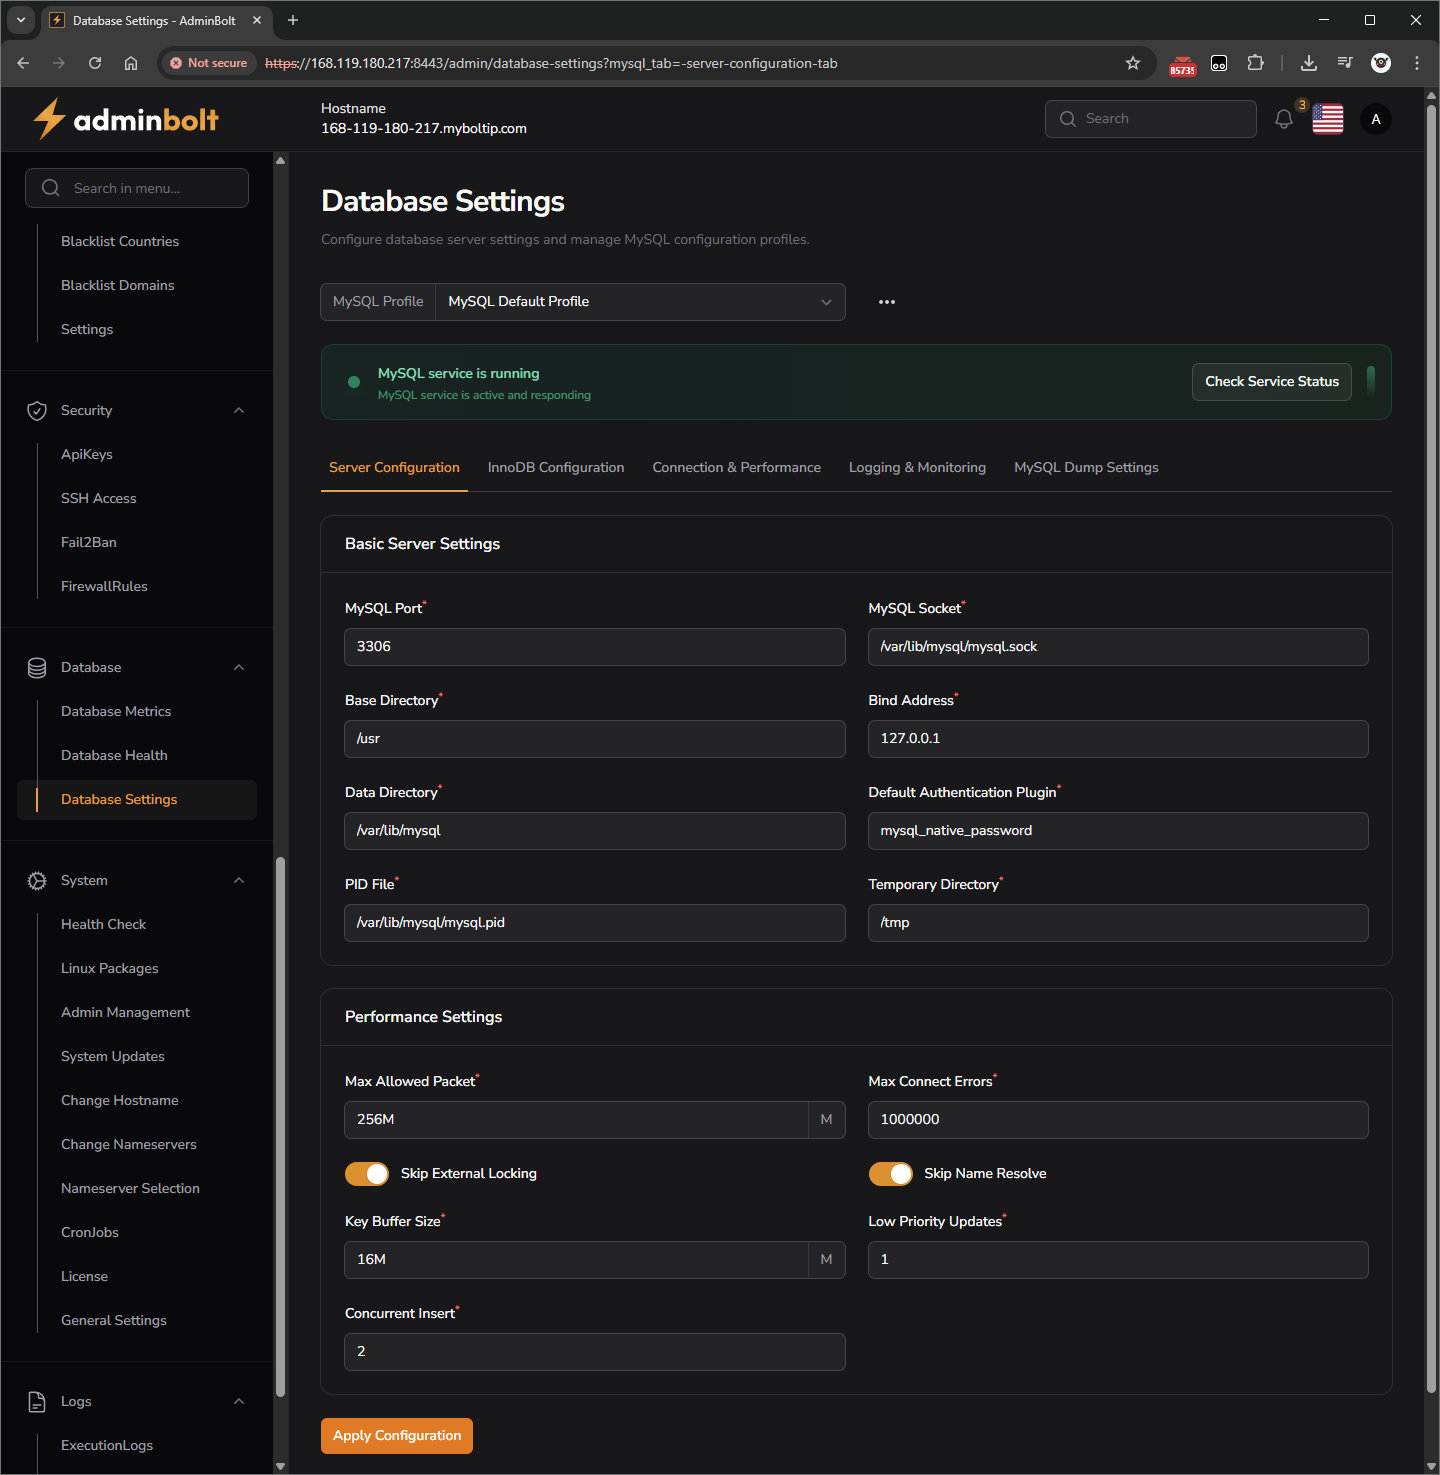Click the browser downloads icon
The image size is (1440, 1475).
[1308, 63]
